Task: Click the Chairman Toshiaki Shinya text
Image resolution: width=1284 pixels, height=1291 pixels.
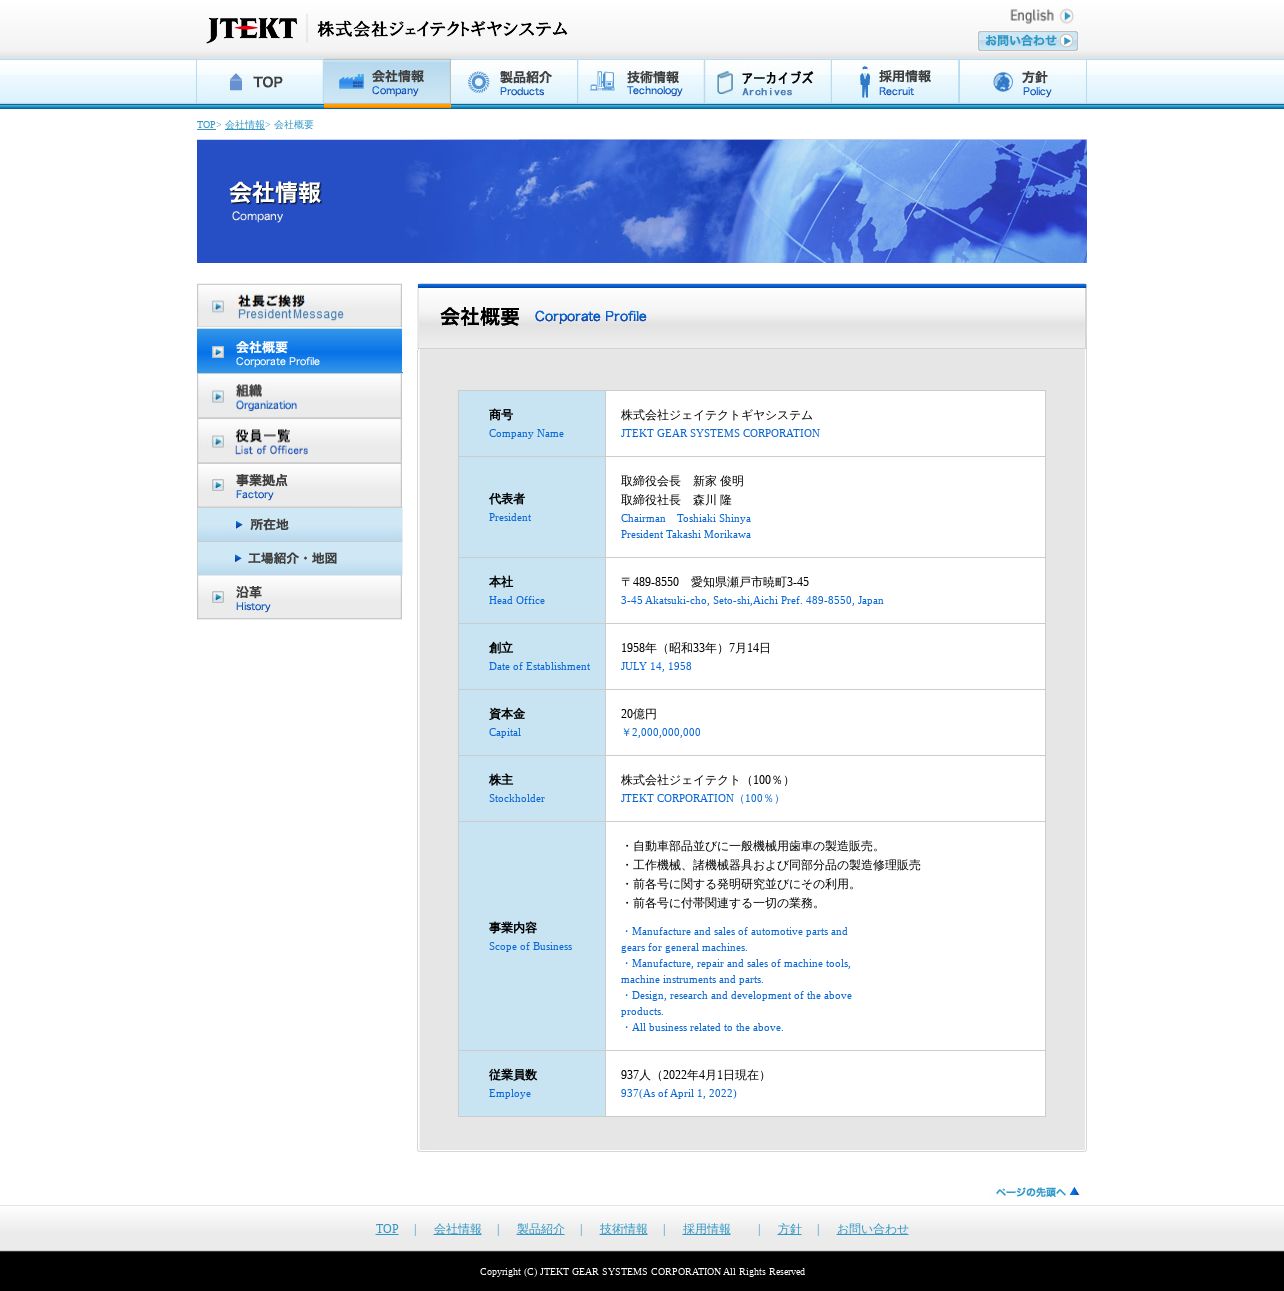Action: click(686, 518)
